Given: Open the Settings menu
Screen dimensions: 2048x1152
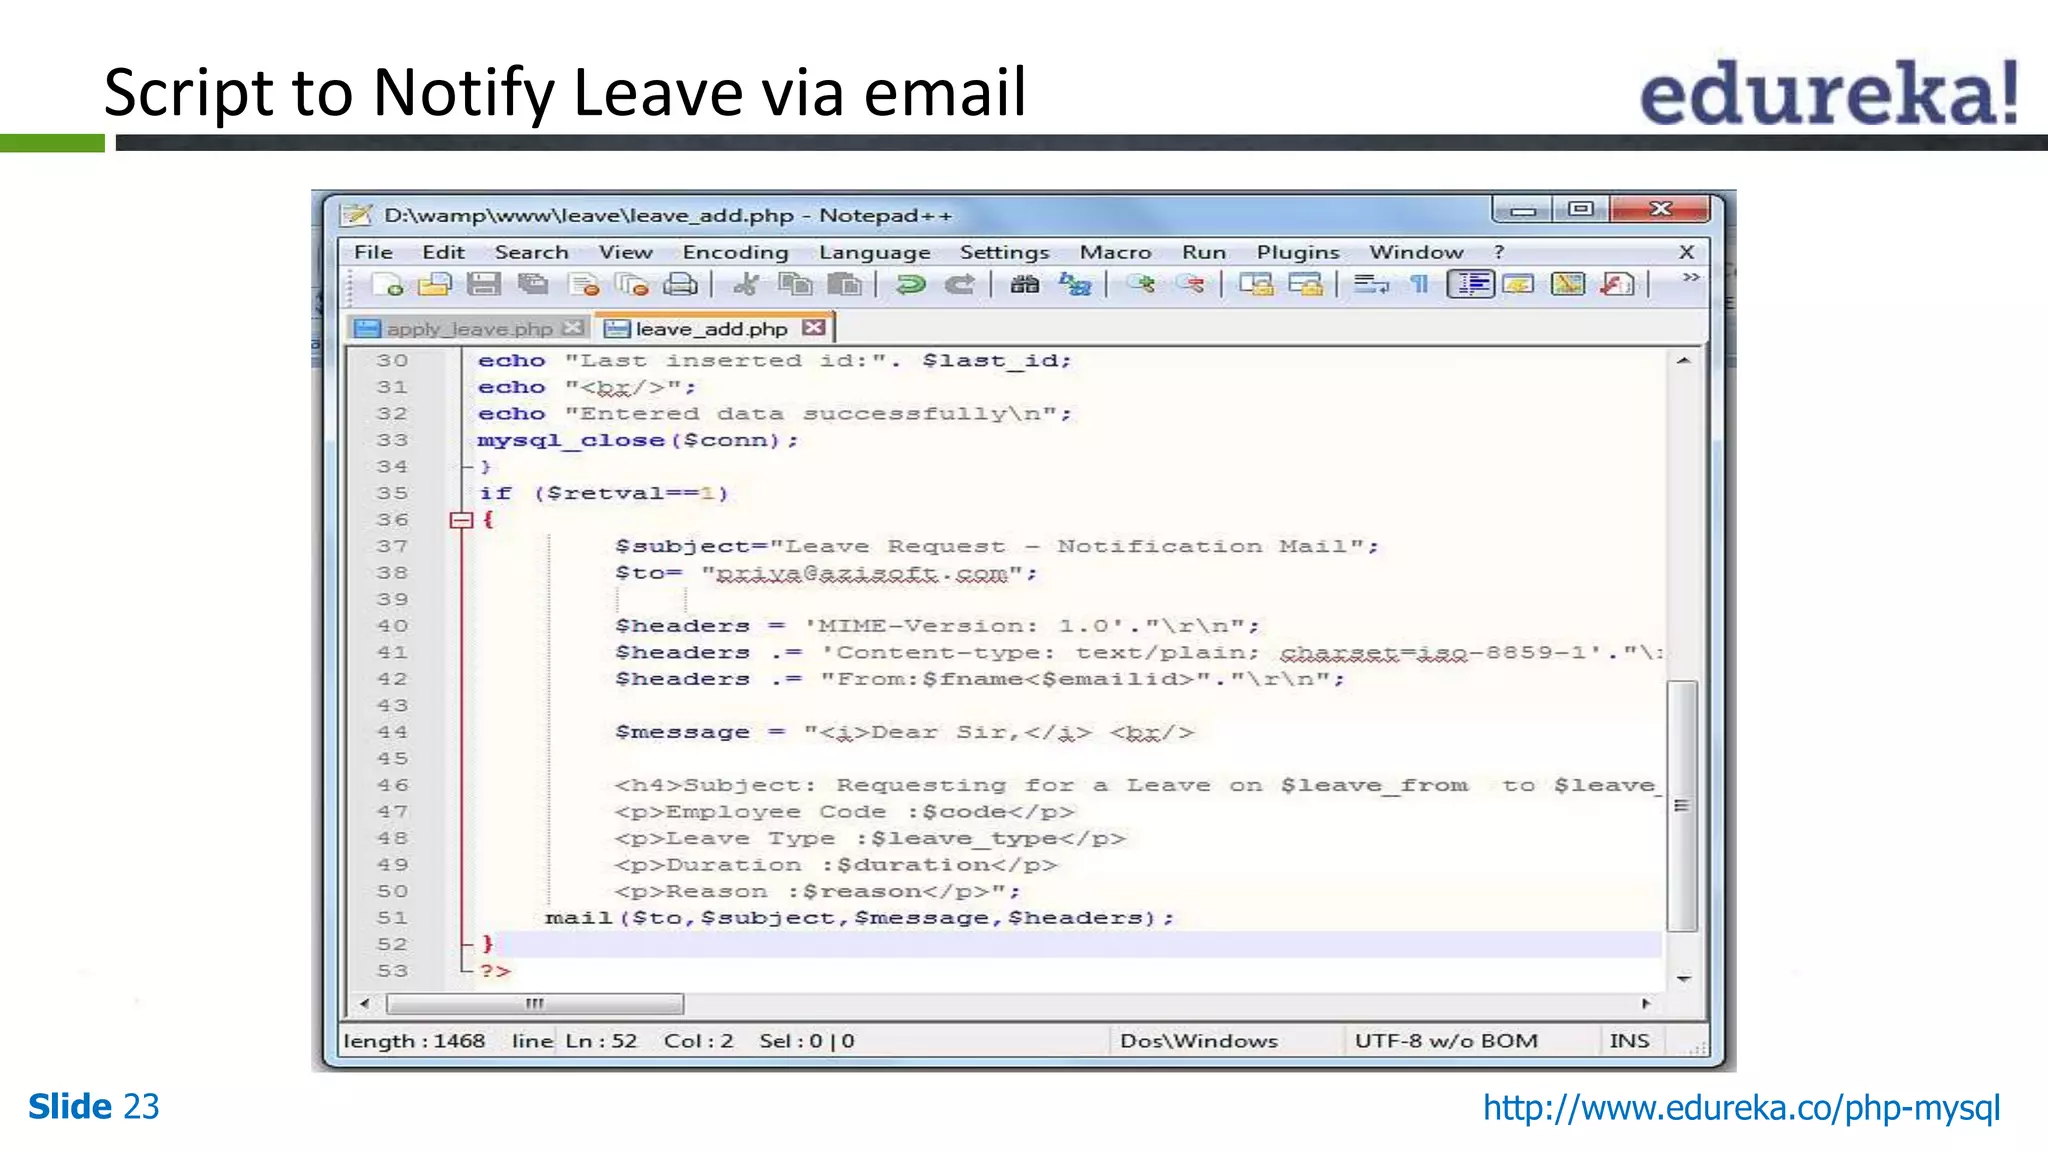Looking at the screenshot, I should 1004,252.
